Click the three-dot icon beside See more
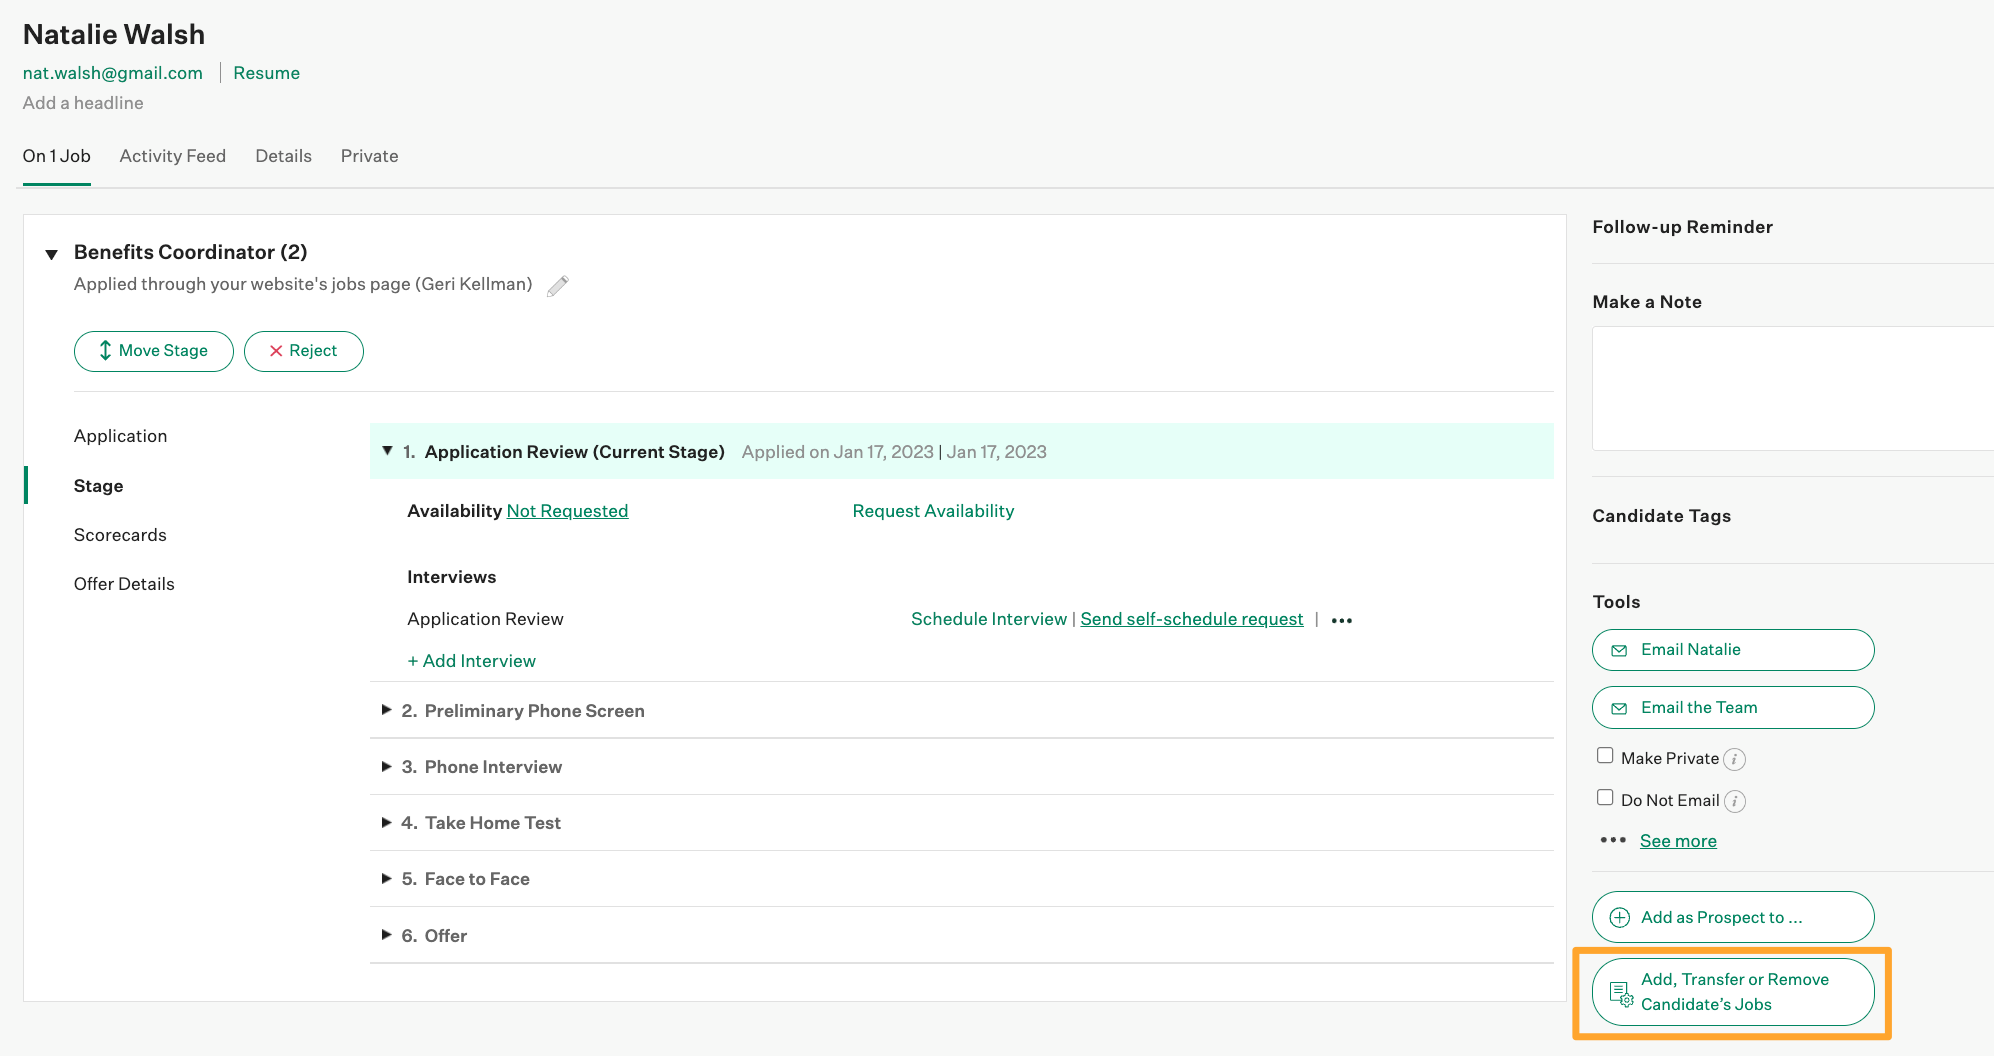 1613,840
